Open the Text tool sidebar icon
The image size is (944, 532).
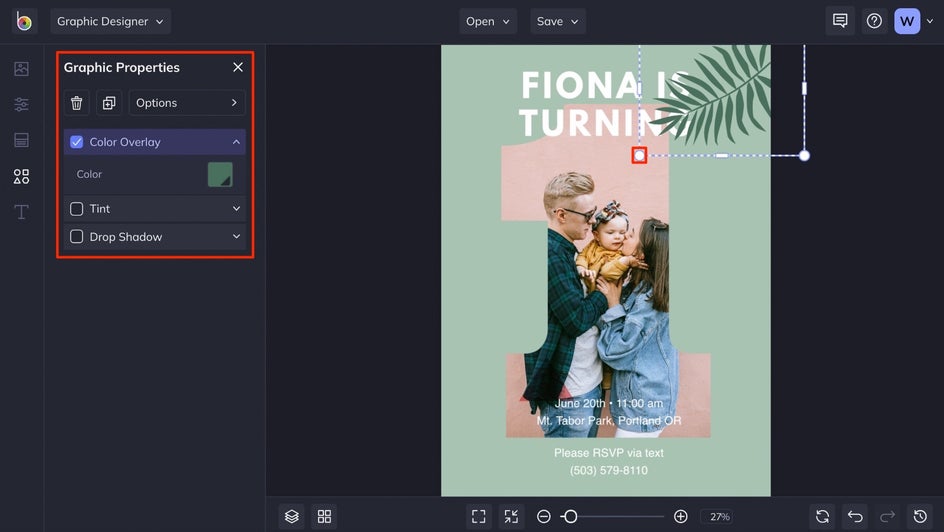[x=21, y=212]
